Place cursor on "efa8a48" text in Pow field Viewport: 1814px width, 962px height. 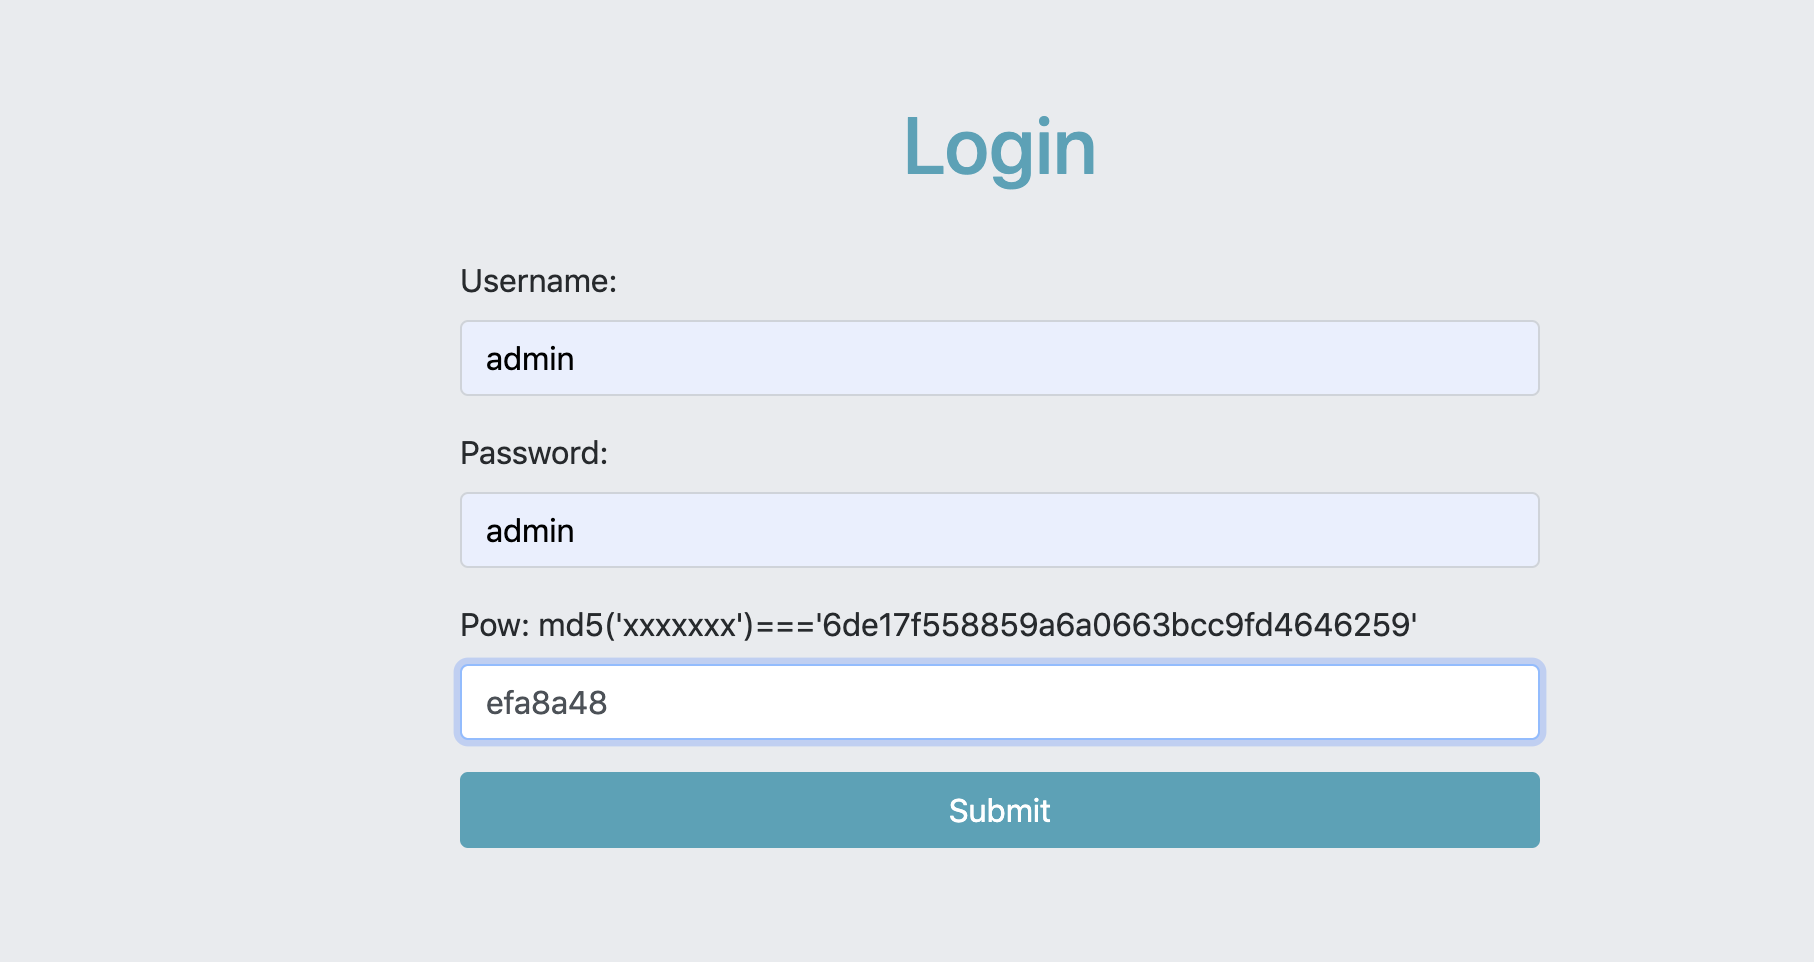(x=546, y=703)
